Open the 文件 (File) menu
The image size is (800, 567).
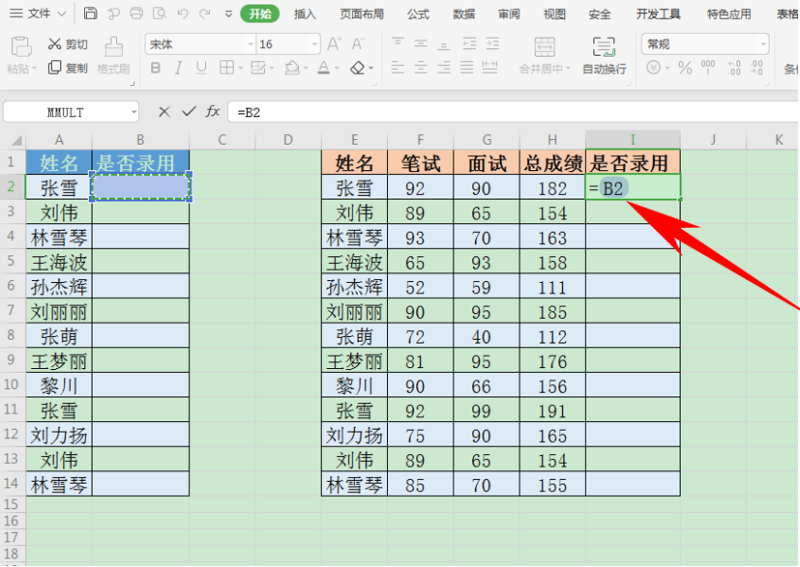pyautogui.click(x=38, y=14)
